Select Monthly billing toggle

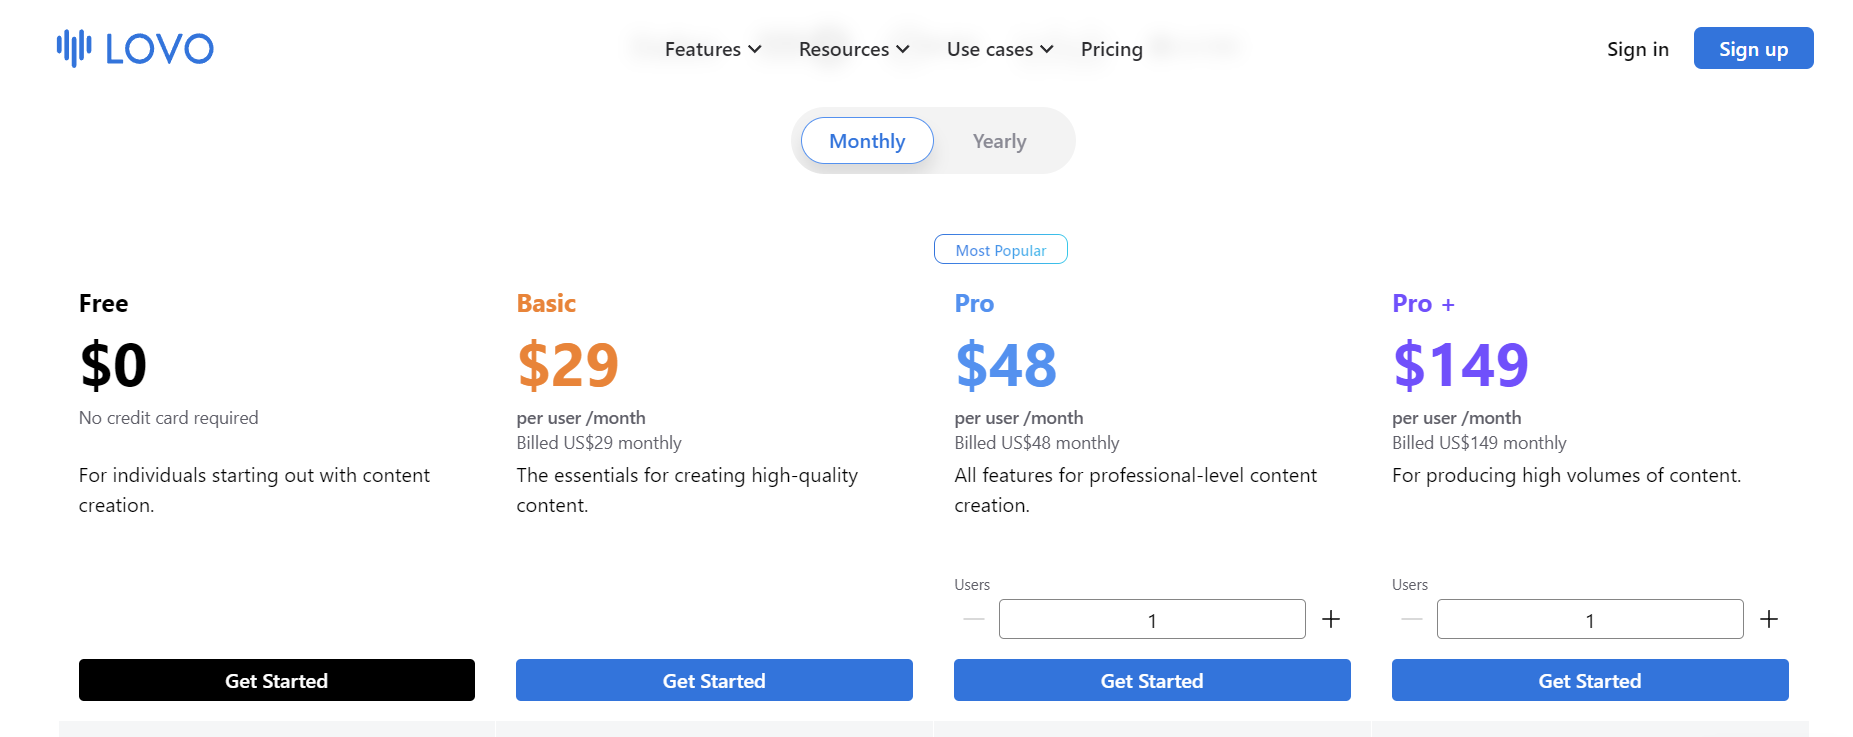867,141
